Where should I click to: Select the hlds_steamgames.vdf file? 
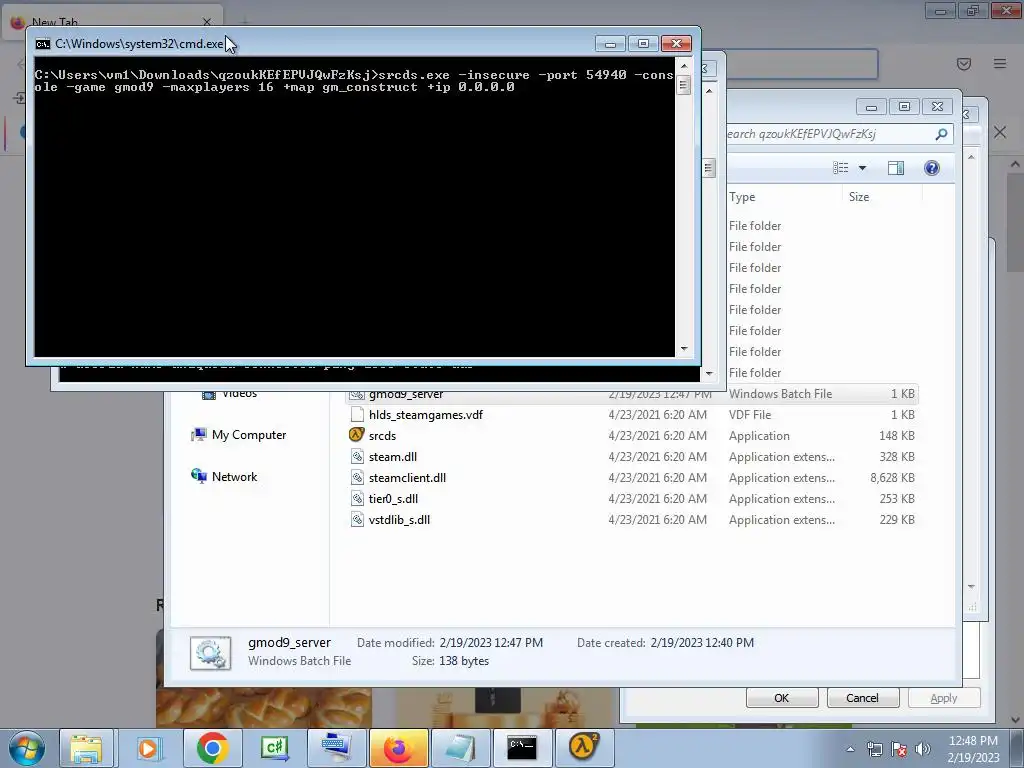(631, 415)
